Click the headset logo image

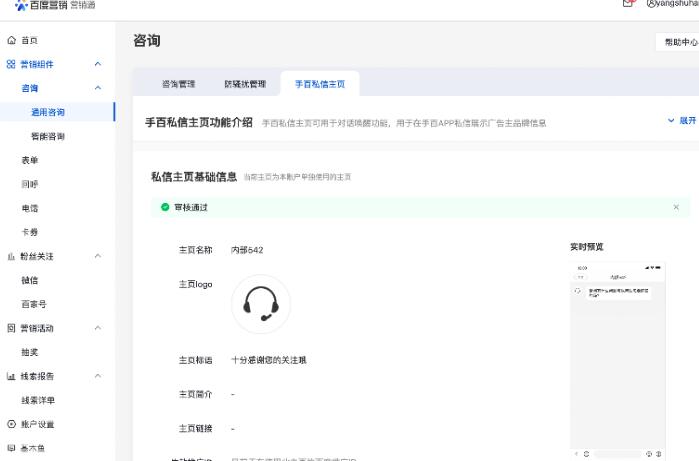click(261, 304)
